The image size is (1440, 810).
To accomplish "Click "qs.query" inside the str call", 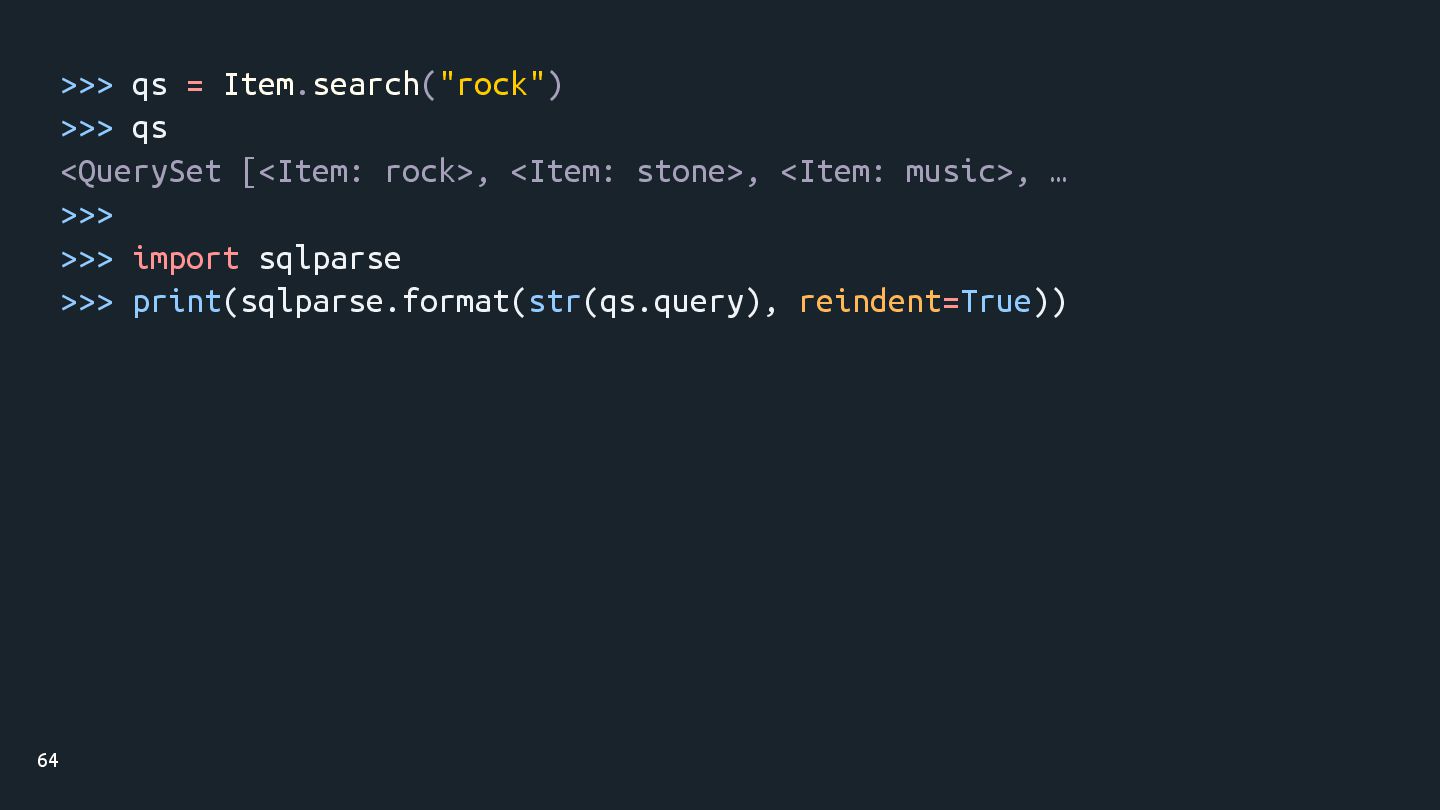I will point(672,303).
